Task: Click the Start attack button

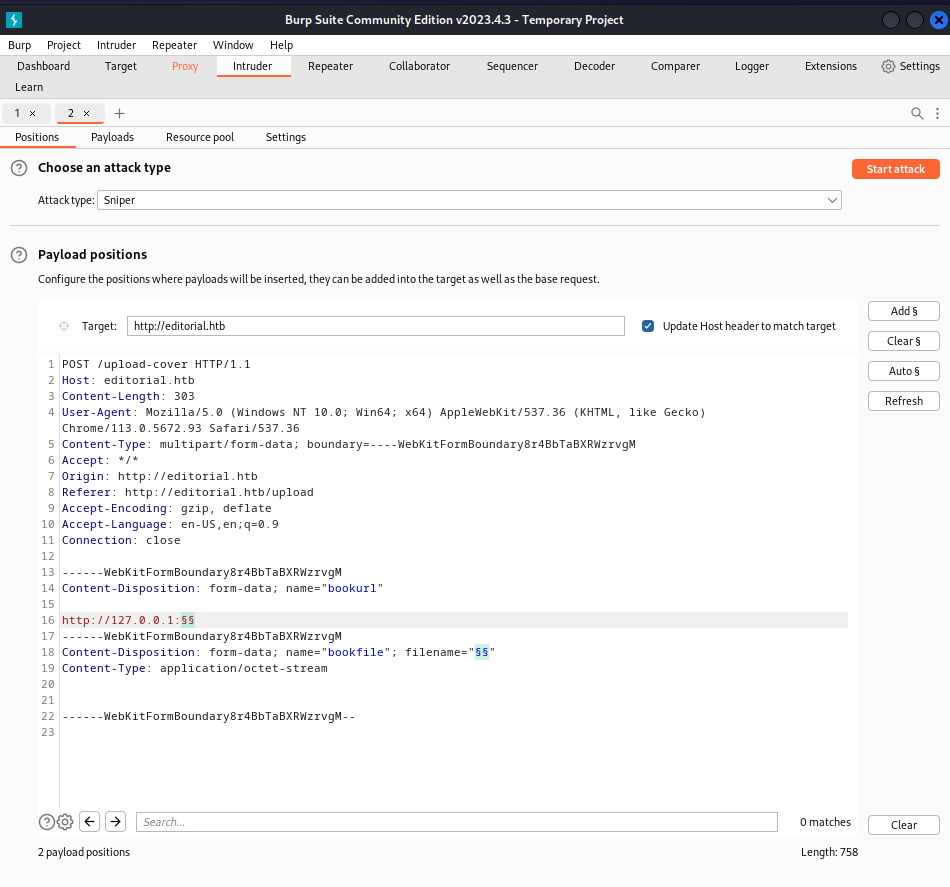Action: 895,169
